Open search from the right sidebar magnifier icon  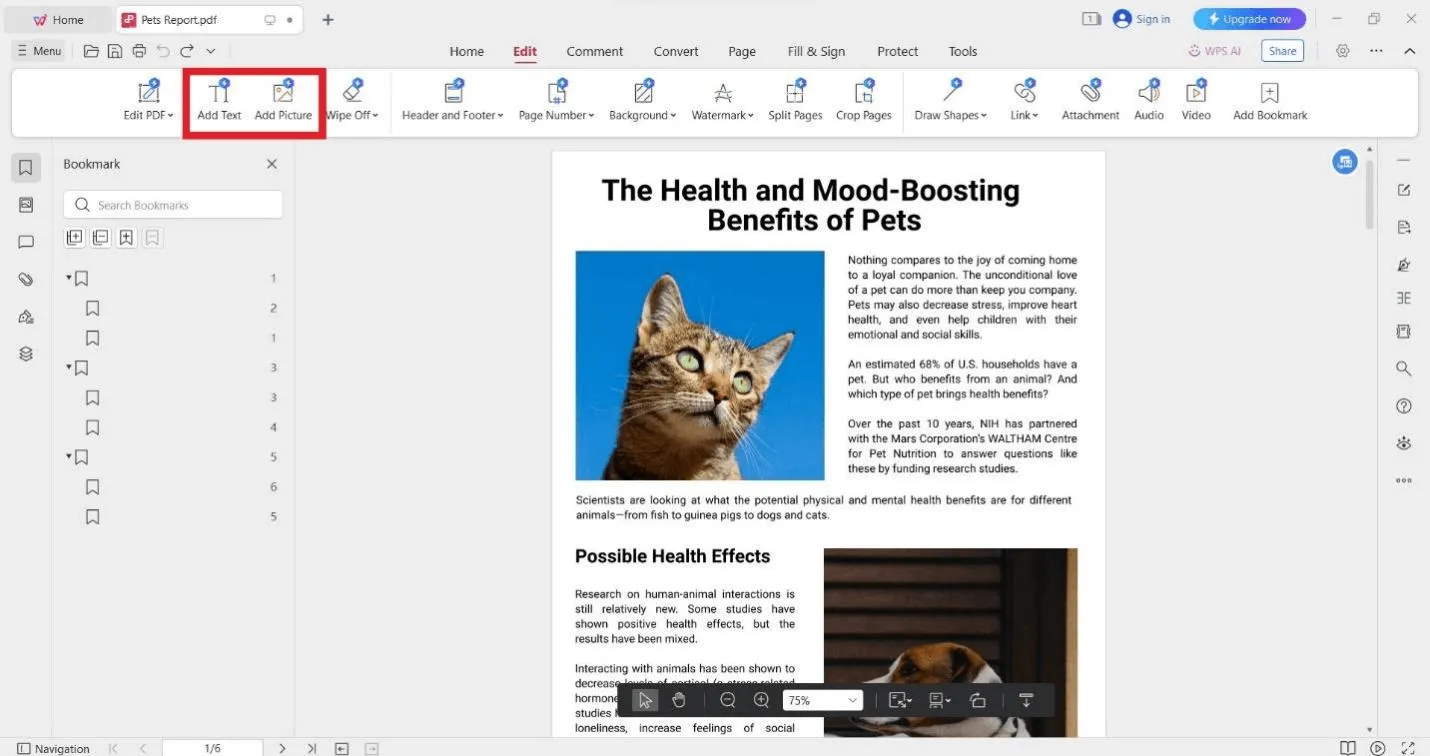coord(1403,368)
